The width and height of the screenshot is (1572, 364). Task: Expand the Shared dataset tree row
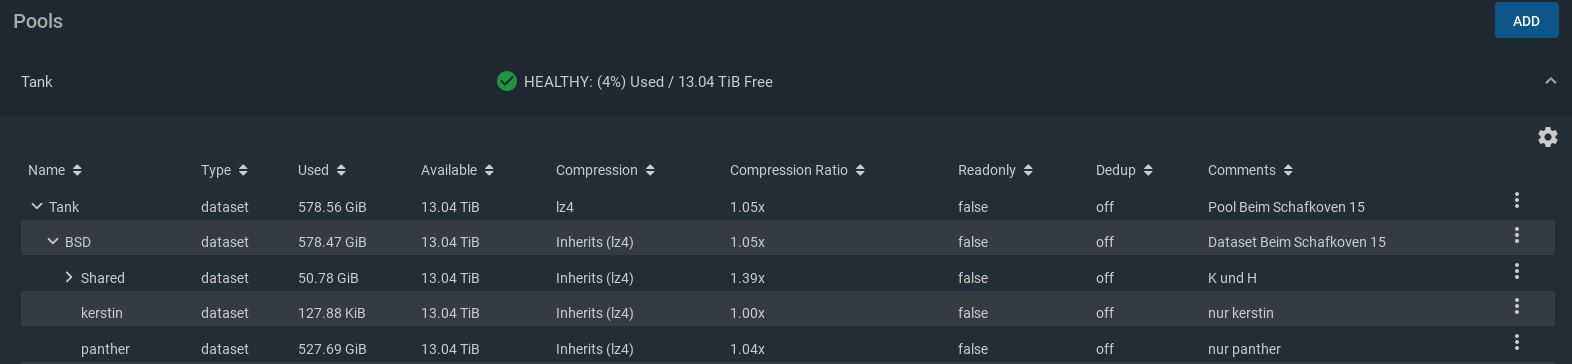click(69, 277)
